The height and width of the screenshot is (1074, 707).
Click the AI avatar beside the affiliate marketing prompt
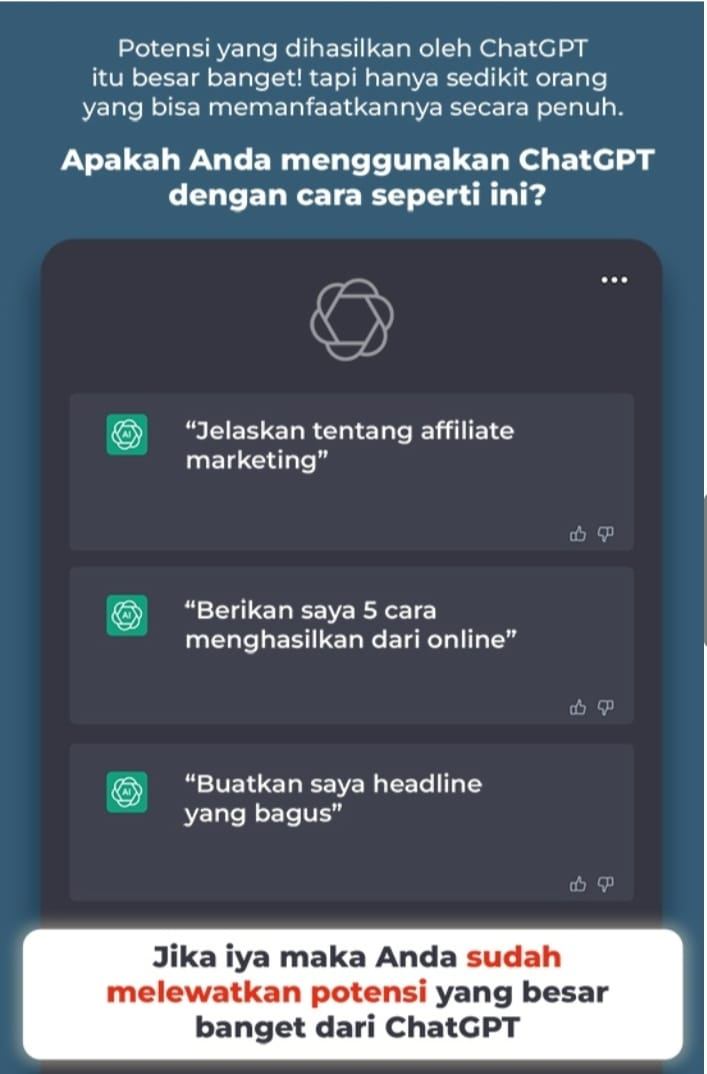(x=127, y=434)
